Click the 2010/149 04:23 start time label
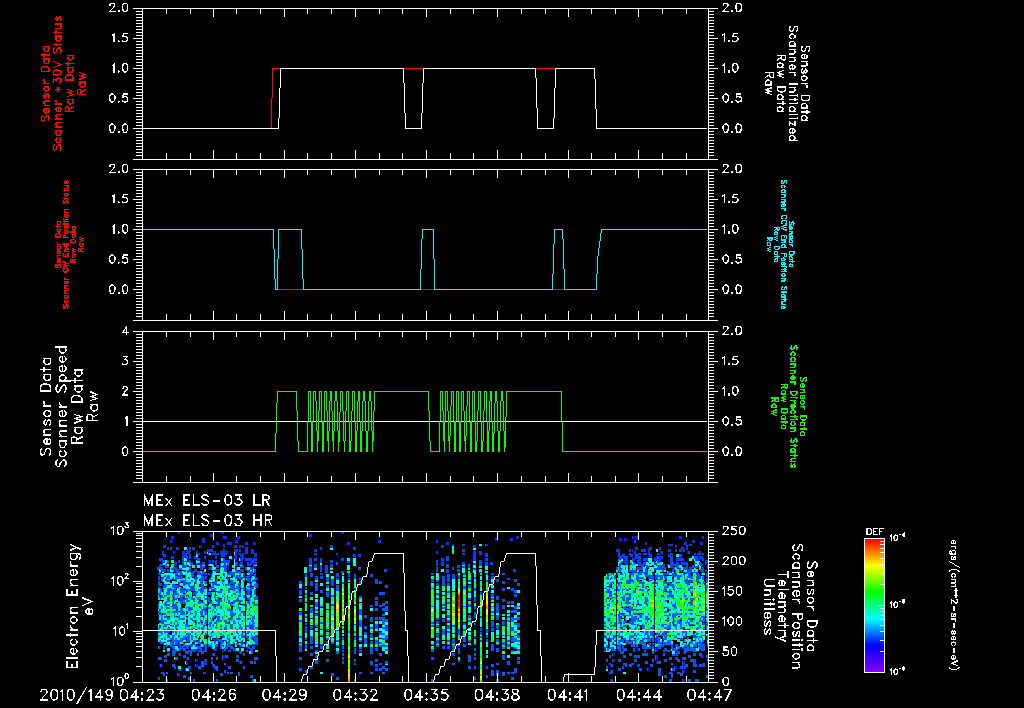 click(x=102, y=695)
